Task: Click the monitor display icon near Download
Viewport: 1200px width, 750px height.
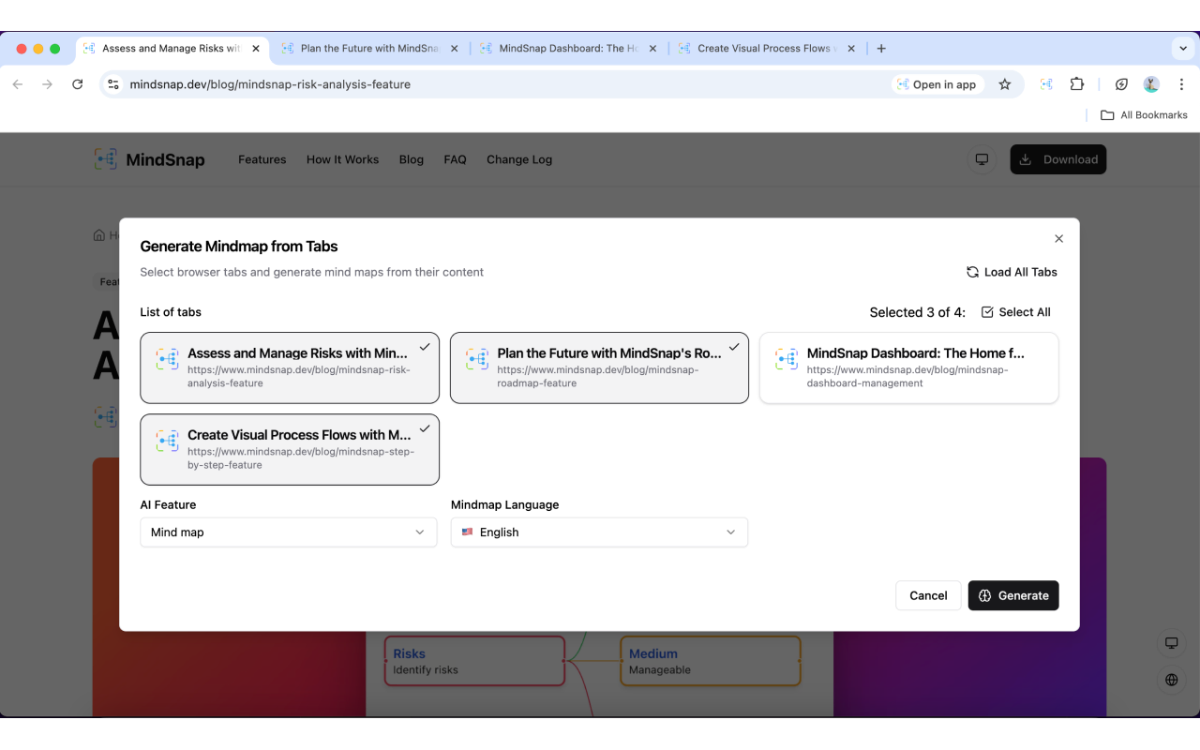Action: [x=981, y=158]
